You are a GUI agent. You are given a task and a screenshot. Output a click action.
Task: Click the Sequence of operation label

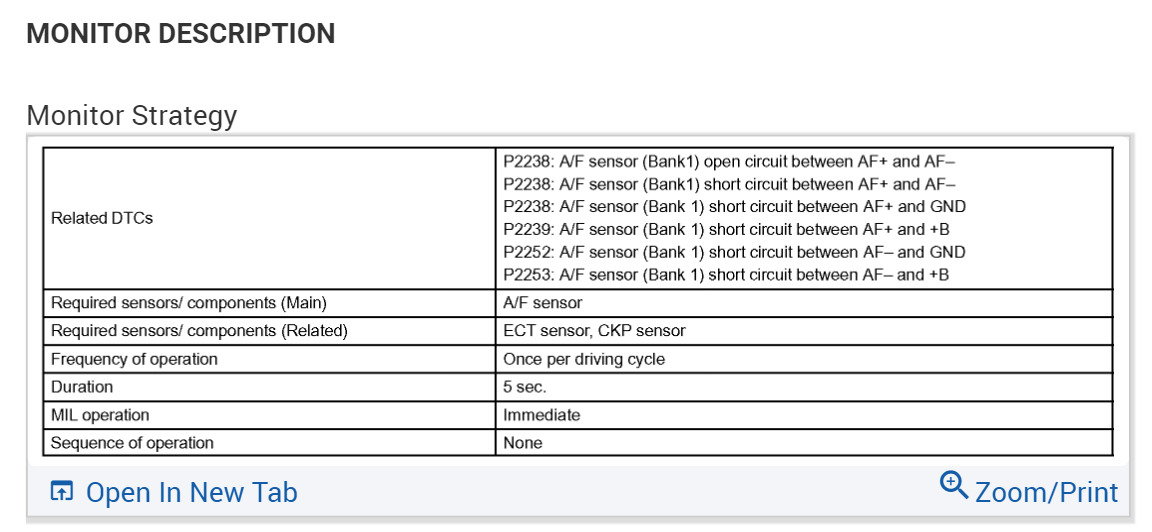point(132,443)
